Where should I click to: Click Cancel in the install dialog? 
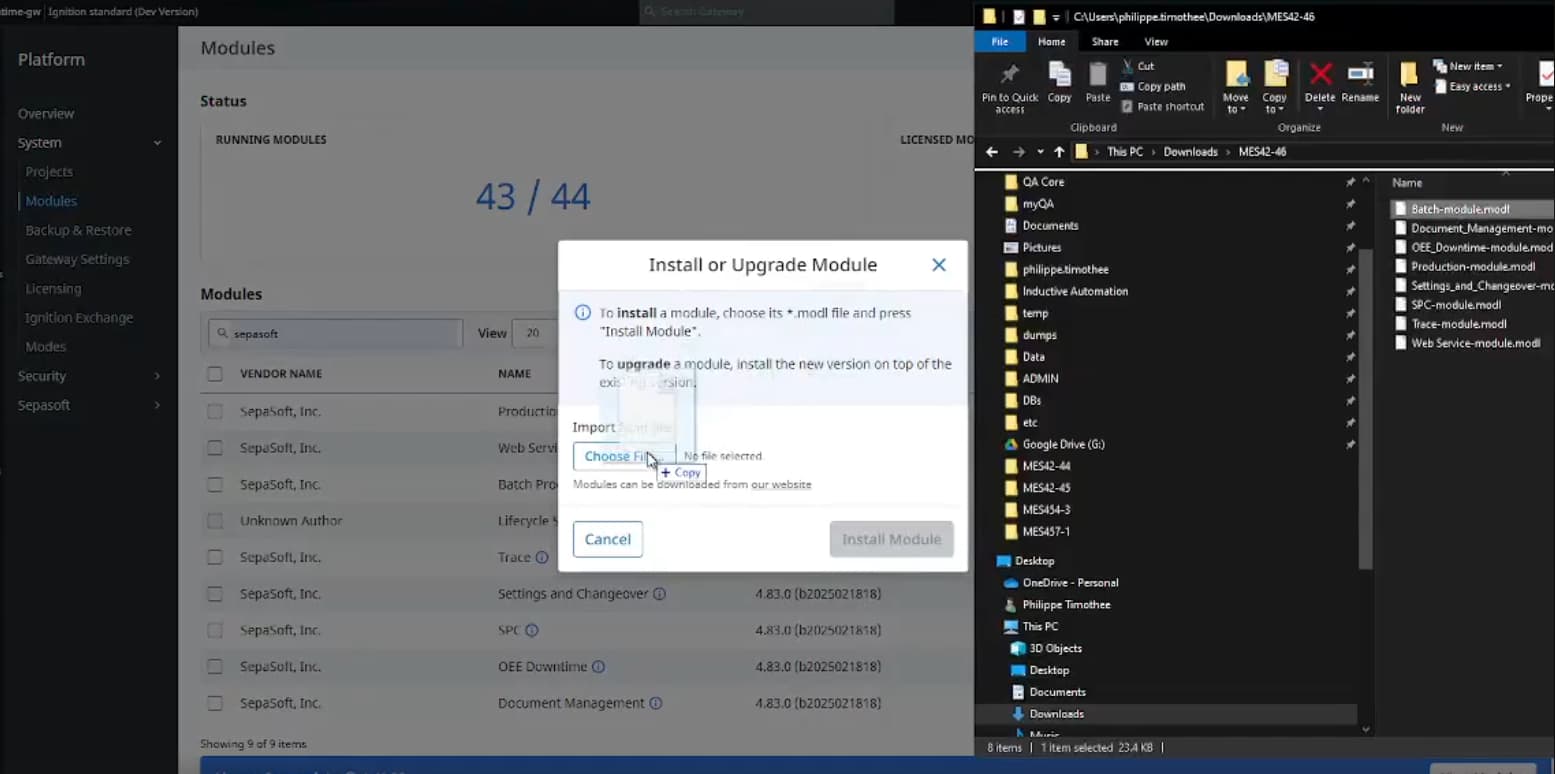[608, 539]
